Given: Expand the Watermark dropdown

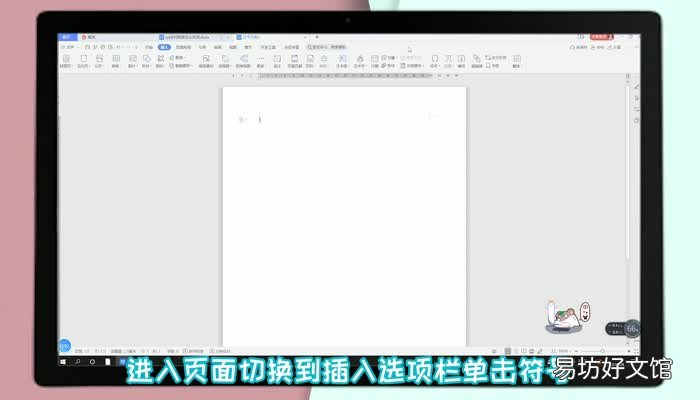Looking at the screenshot, I should tap(324, 66).
